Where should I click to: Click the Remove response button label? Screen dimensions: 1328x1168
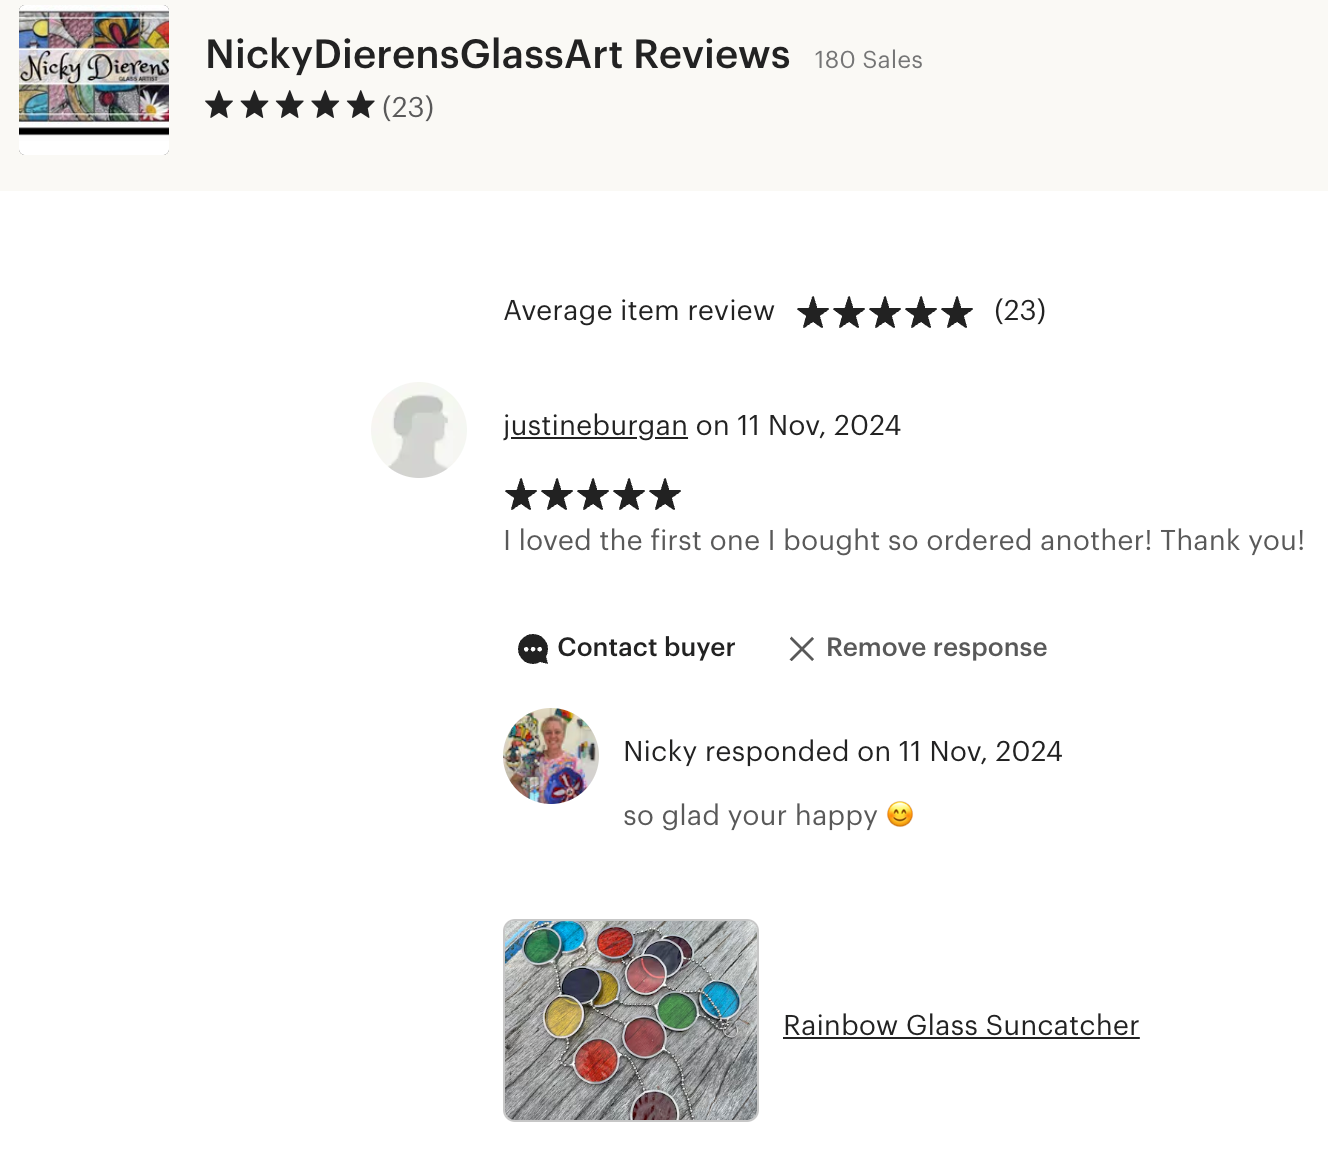[x=936, y=648]
